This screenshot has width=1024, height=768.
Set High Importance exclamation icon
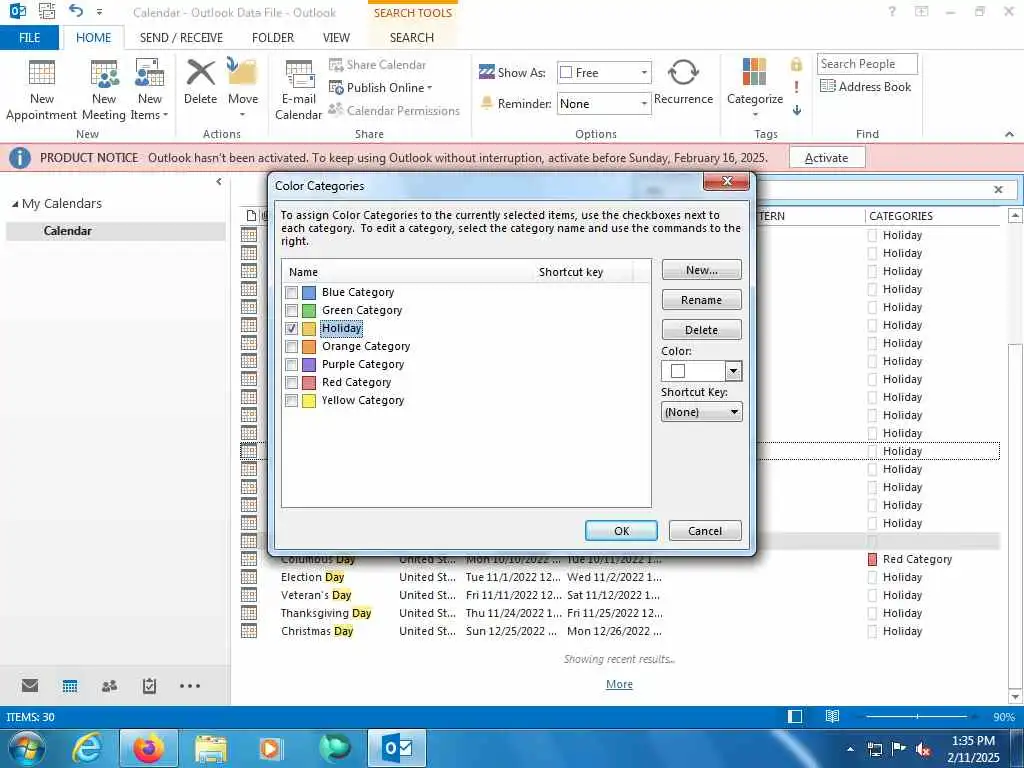pos(796,87)
